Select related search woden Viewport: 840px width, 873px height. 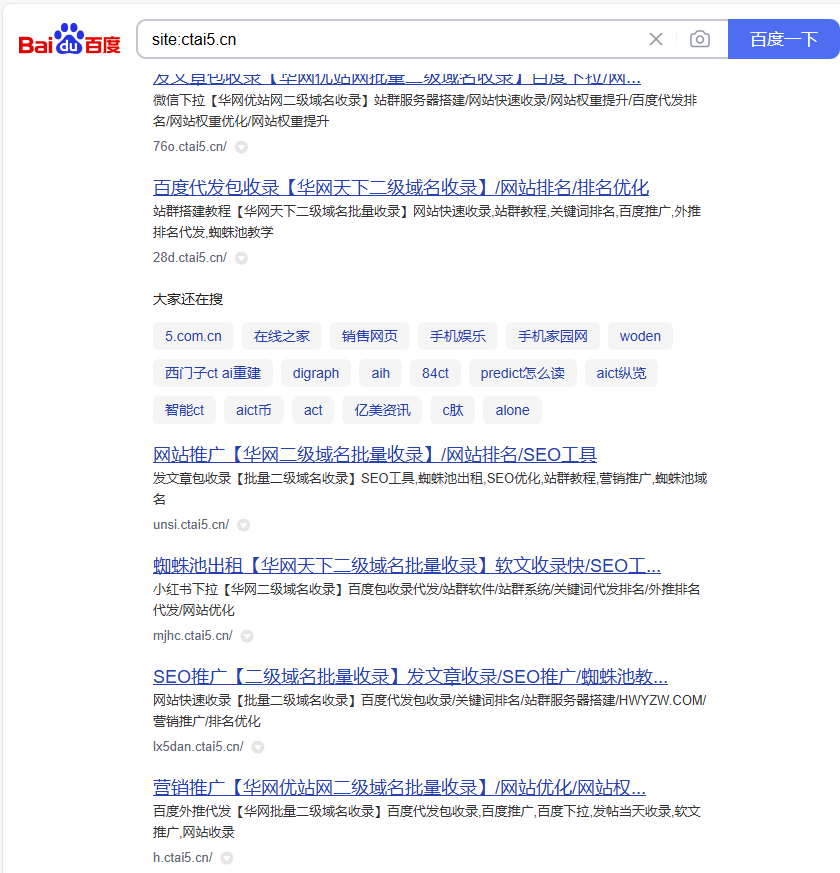coord(640,336)
